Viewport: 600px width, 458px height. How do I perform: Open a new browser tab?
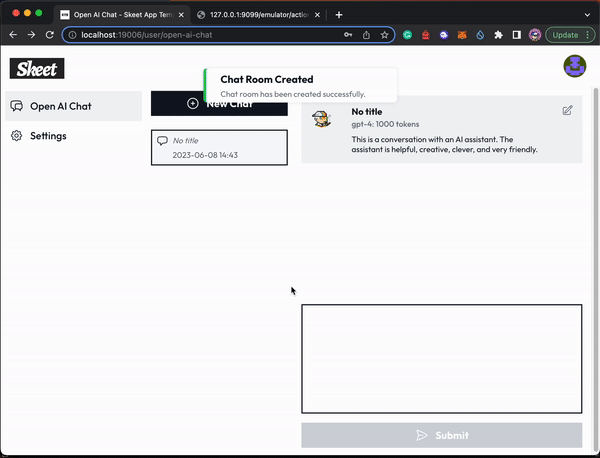click(x=339, y=15)
